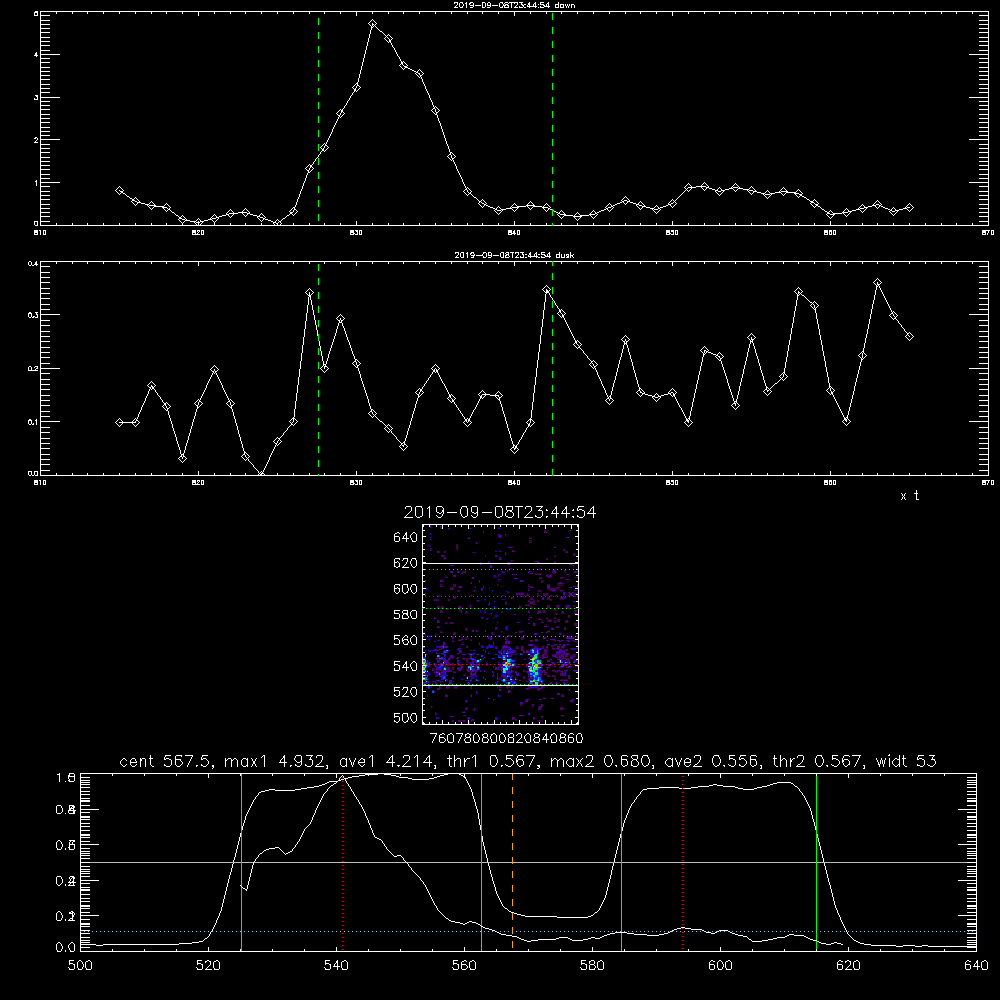Click the upper white horizontal line on heatmap
Screen dimensions: 1000x1000
coord(500,564)
